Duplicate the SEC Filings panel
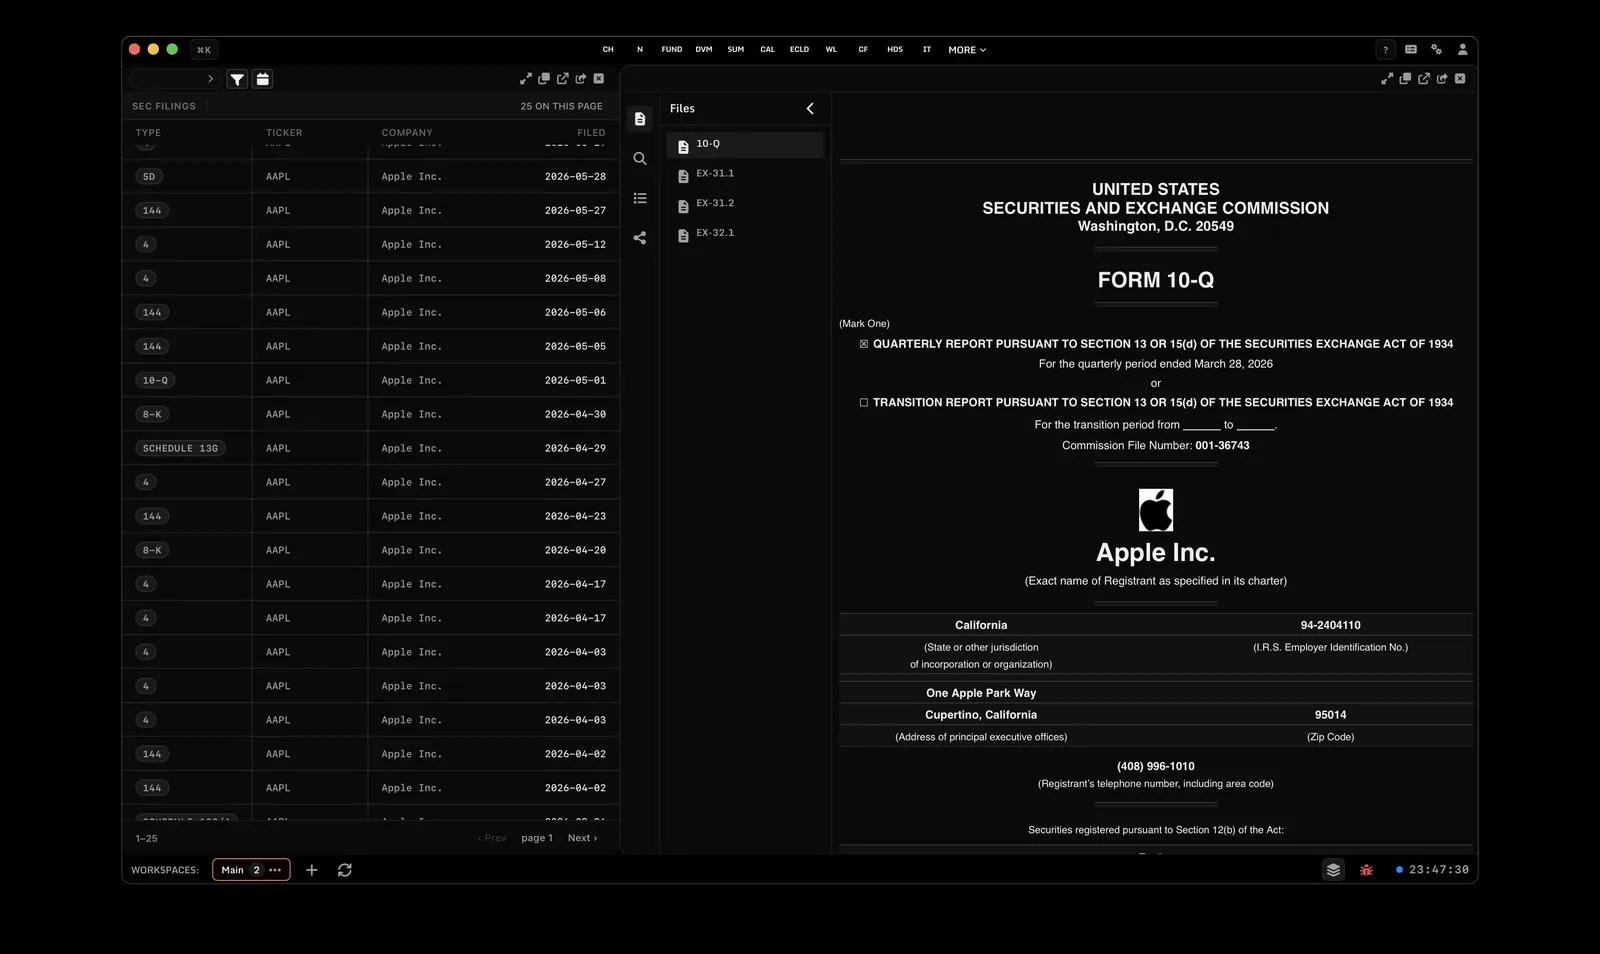 [x=544, y=79]
